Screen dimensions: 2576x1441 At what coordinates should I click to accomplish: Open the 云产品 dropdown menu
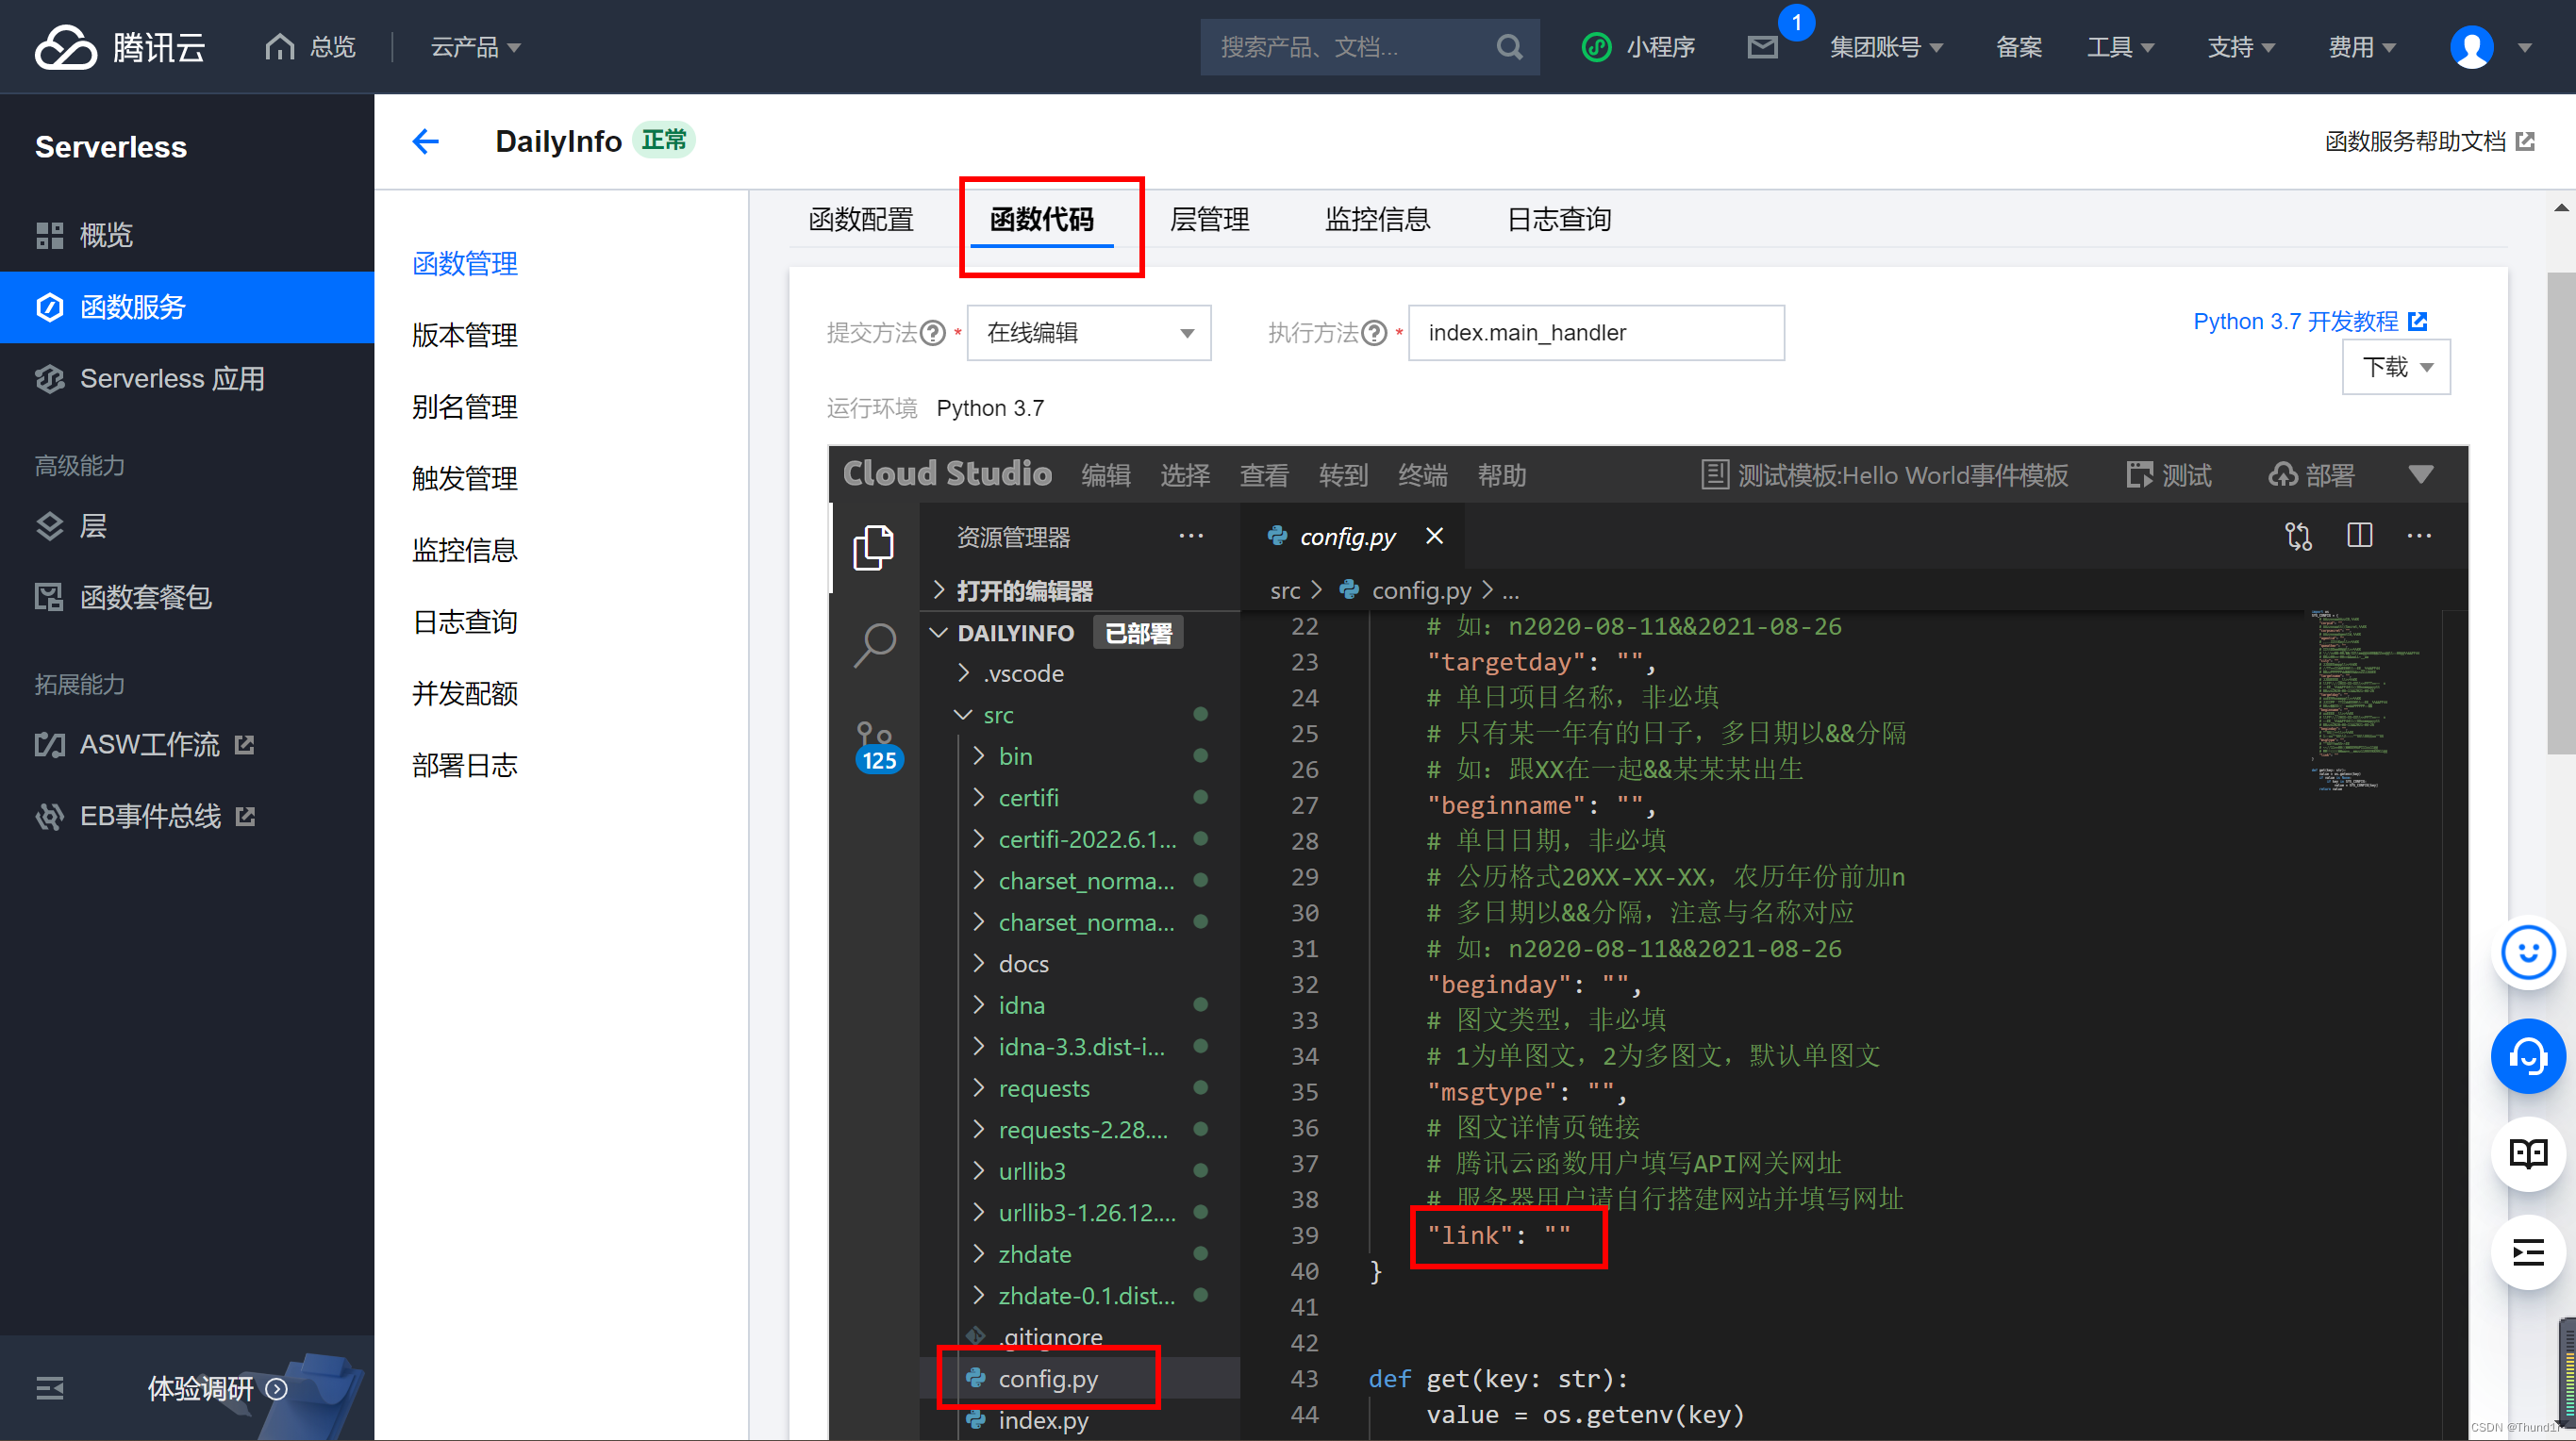point(476,47)
